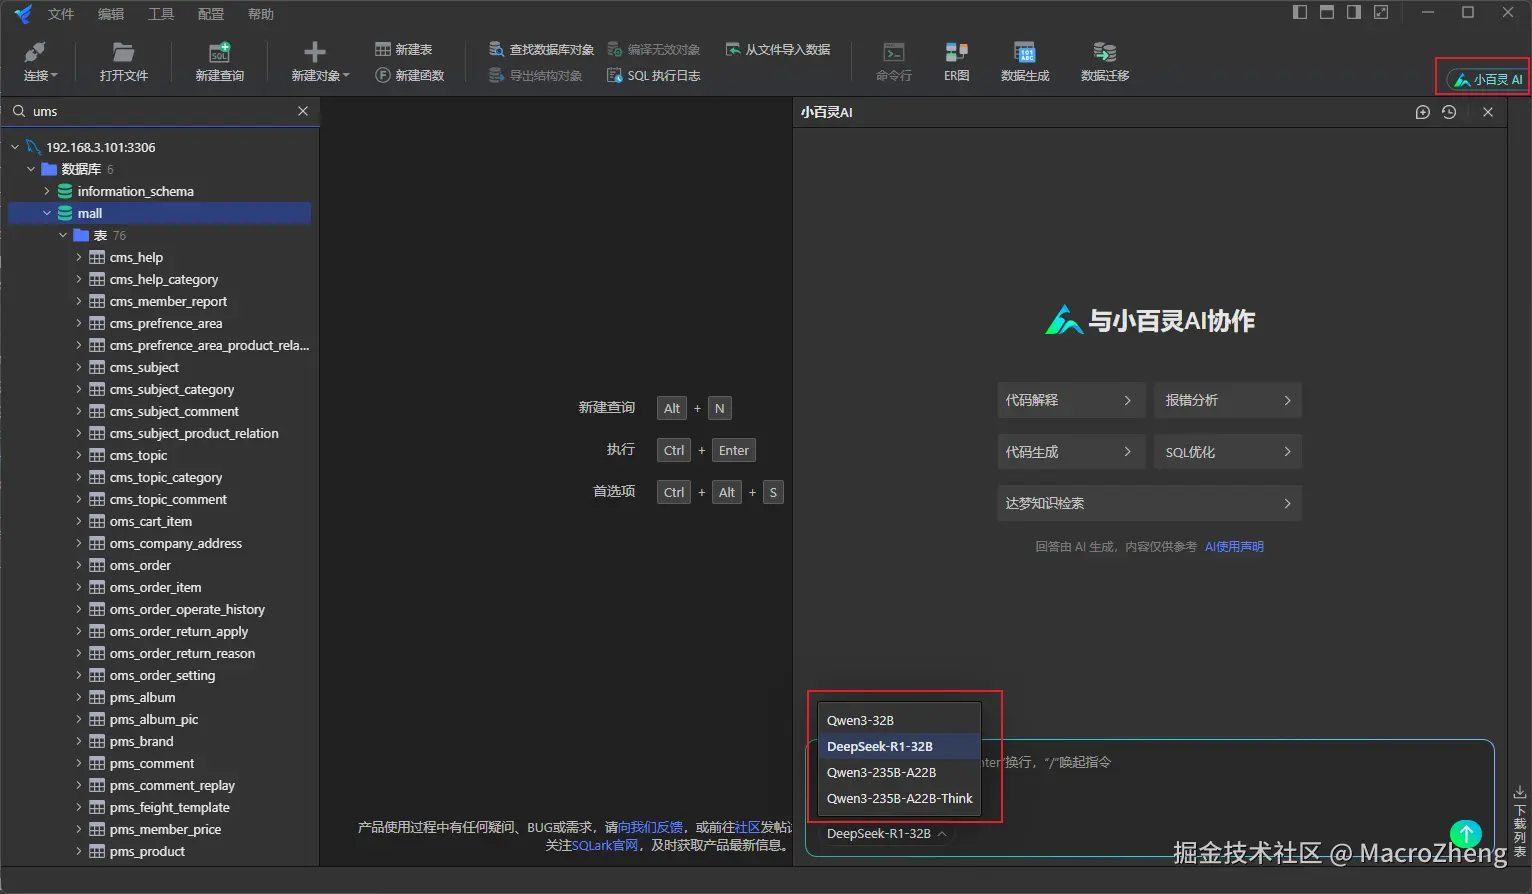Open the SQLark官网 link
The height and width of the screenshot is (894, 1532).
[x=605, y=845]
